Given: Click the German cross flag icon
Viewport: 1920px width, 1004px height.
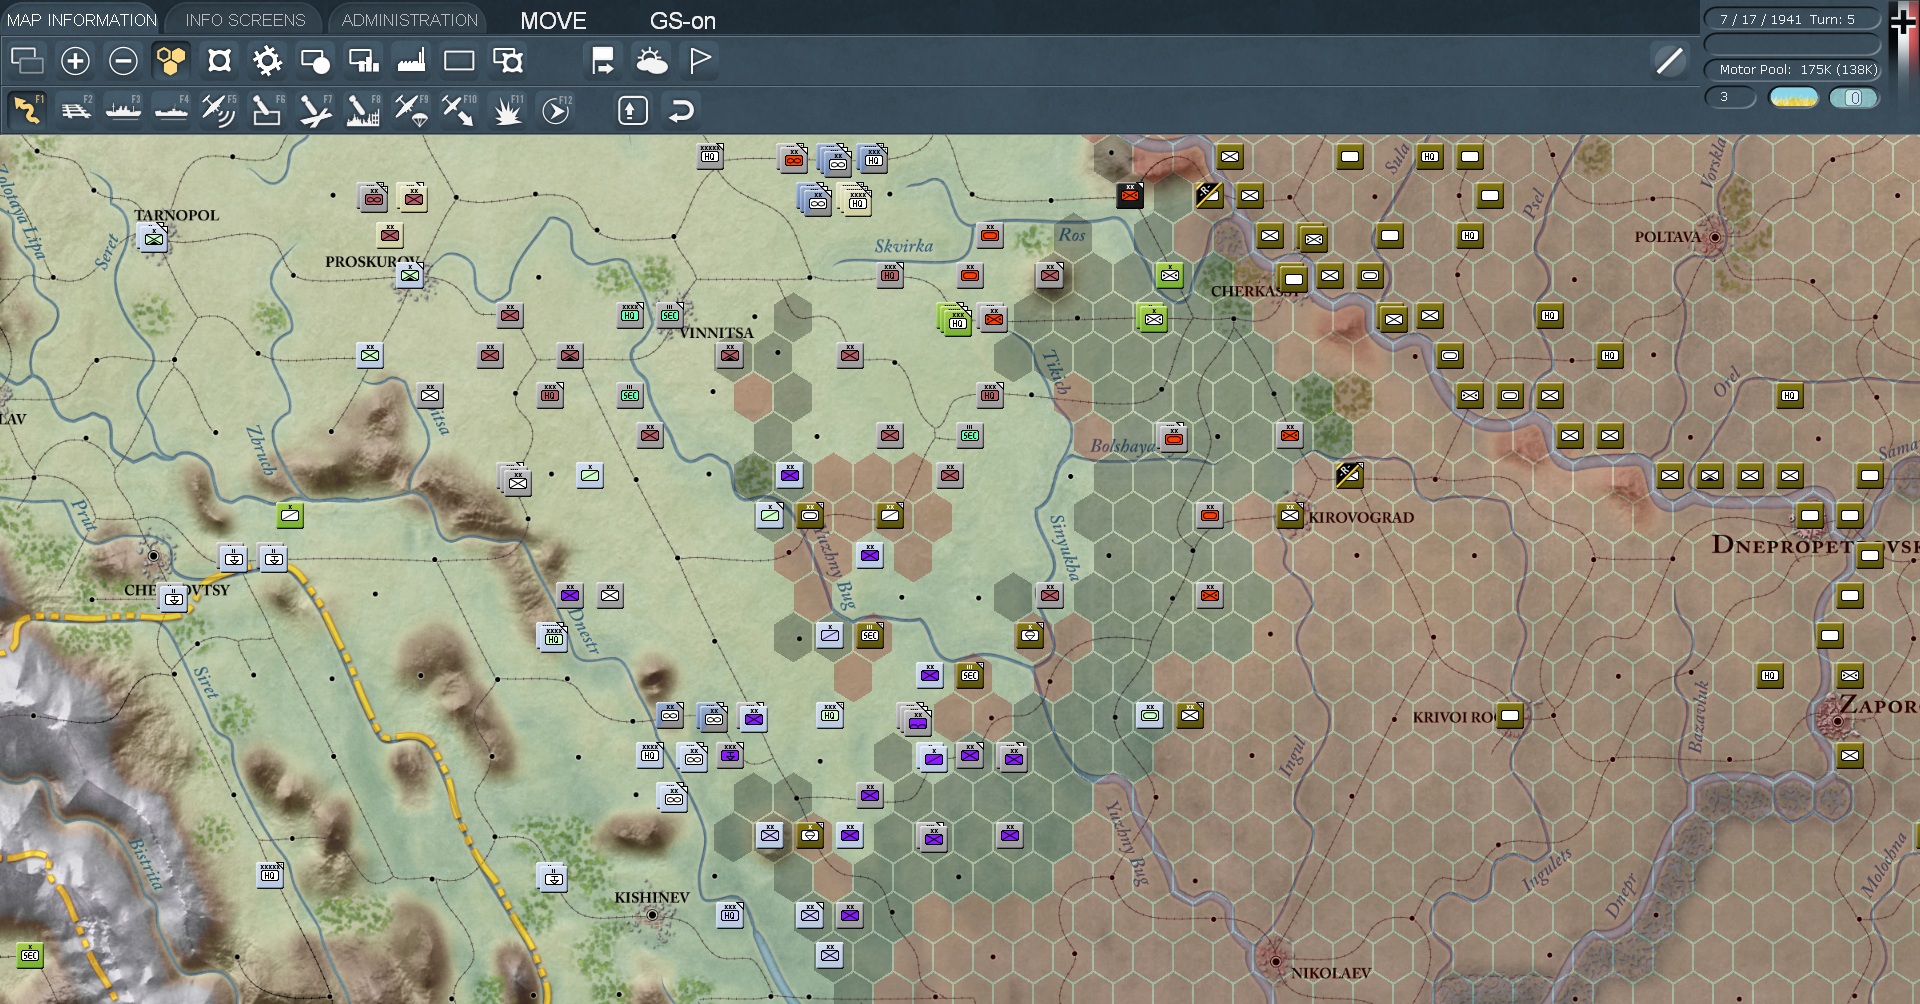Looking at the screenshot, I should (1903, 20).
